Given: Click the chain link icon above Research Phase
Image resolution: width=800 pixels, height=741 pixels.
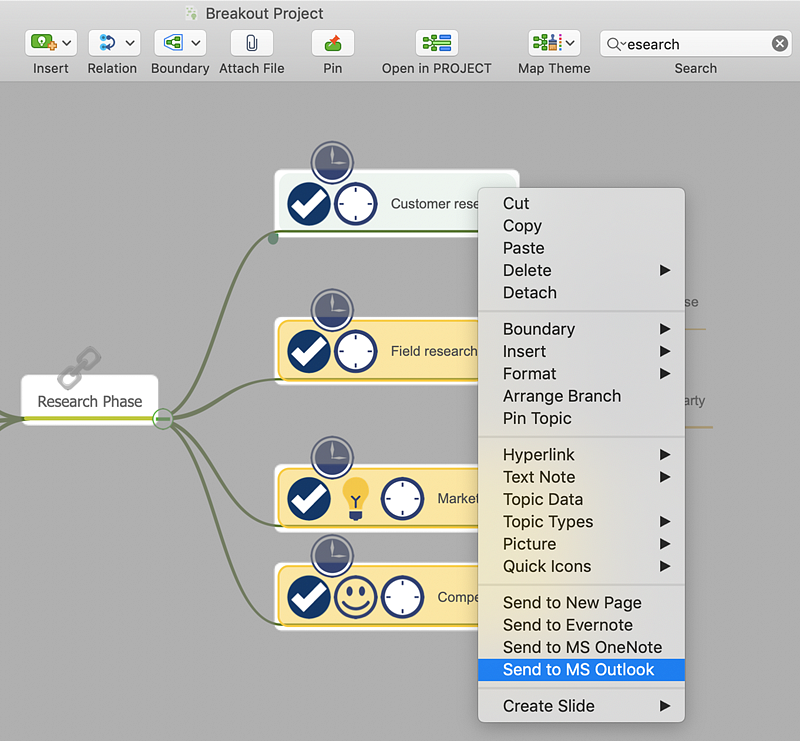Looking at the screenshot, I should pos(79,367).
